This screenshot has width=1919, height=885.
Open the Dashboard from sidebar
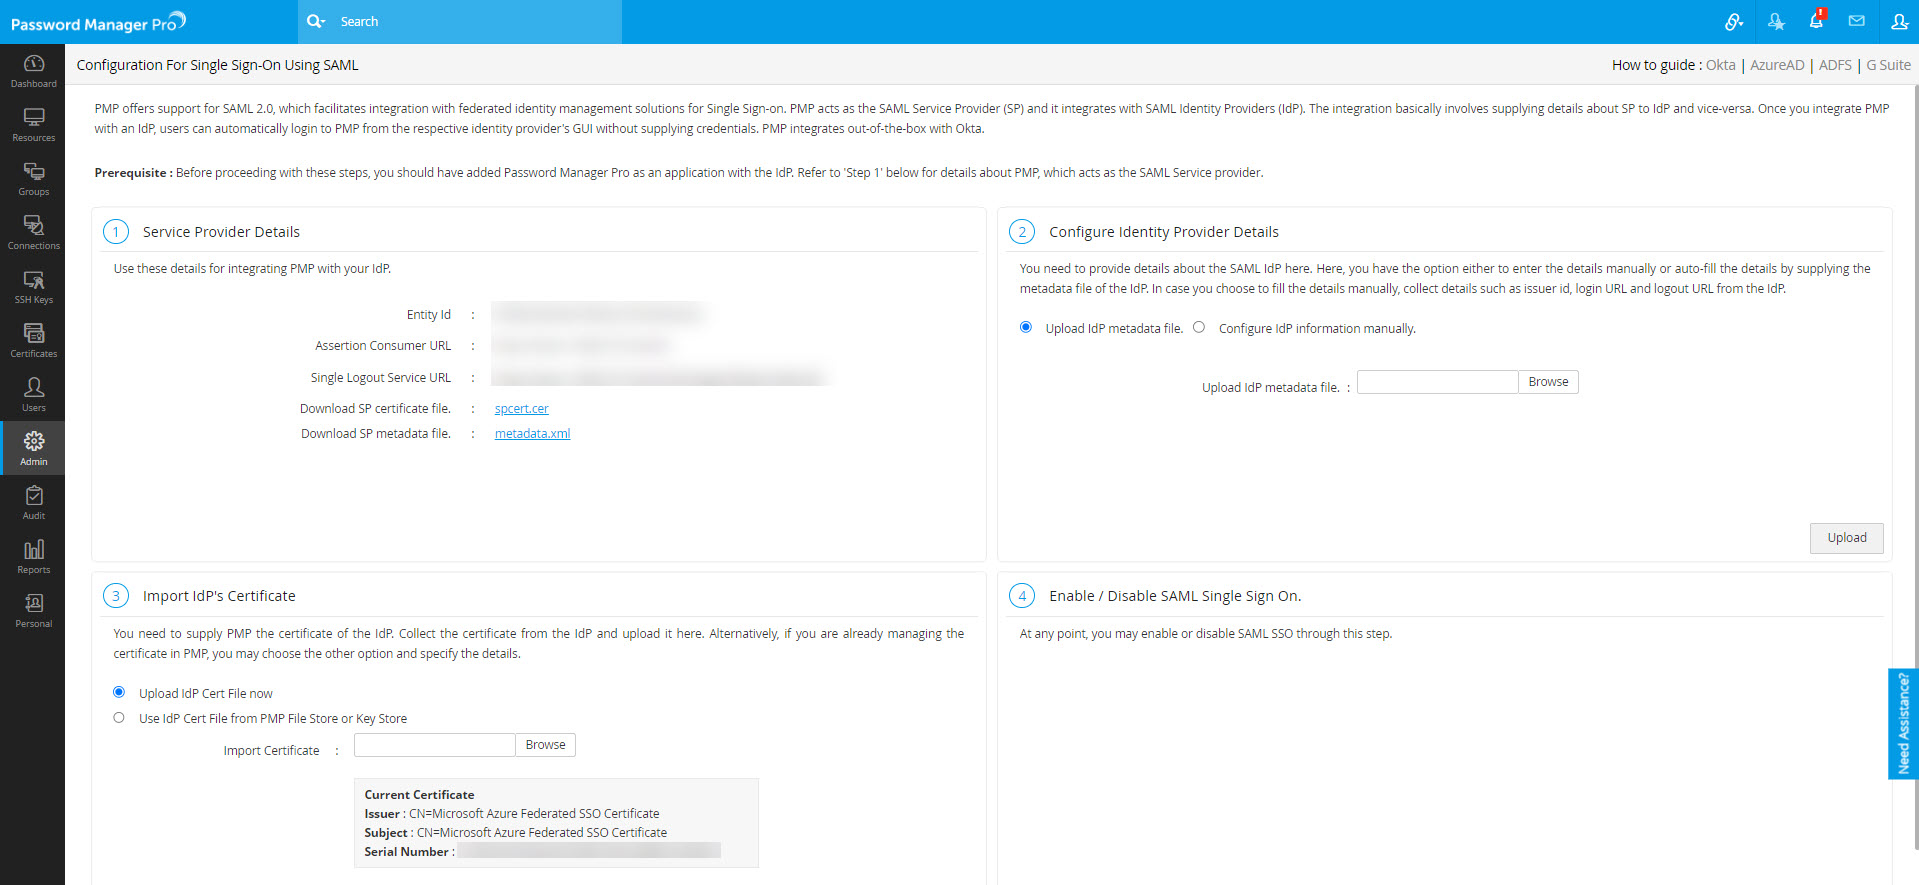[33, 71]
